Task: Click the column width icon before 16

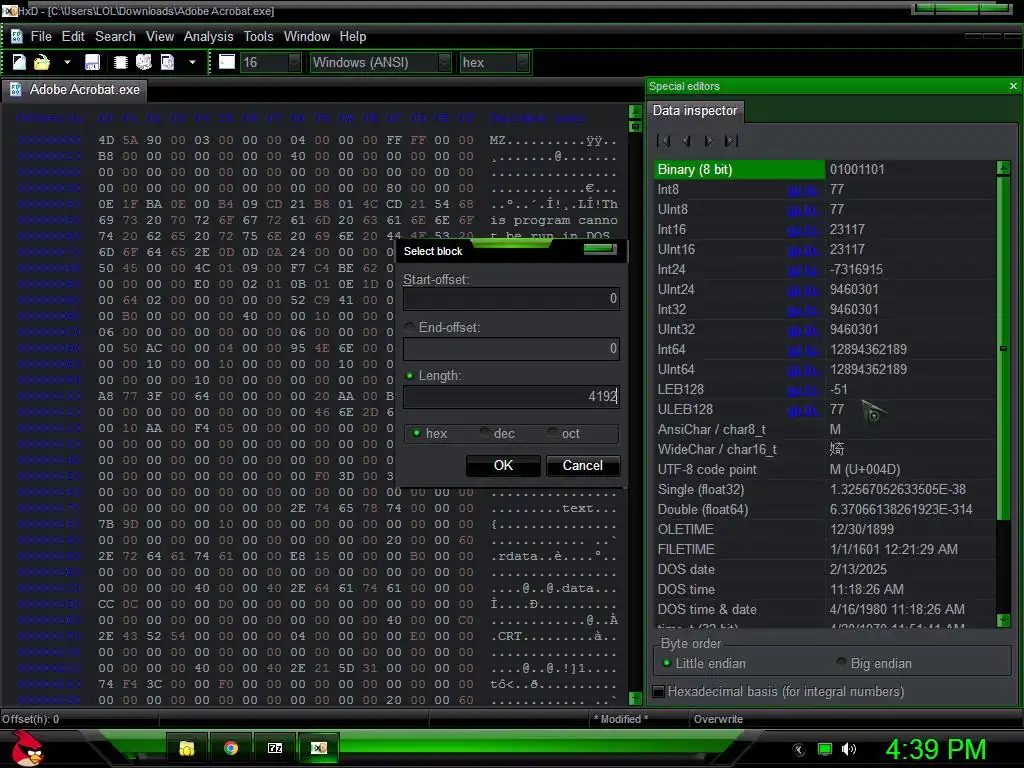Action: pyautogui.click(x=227, y=62)
